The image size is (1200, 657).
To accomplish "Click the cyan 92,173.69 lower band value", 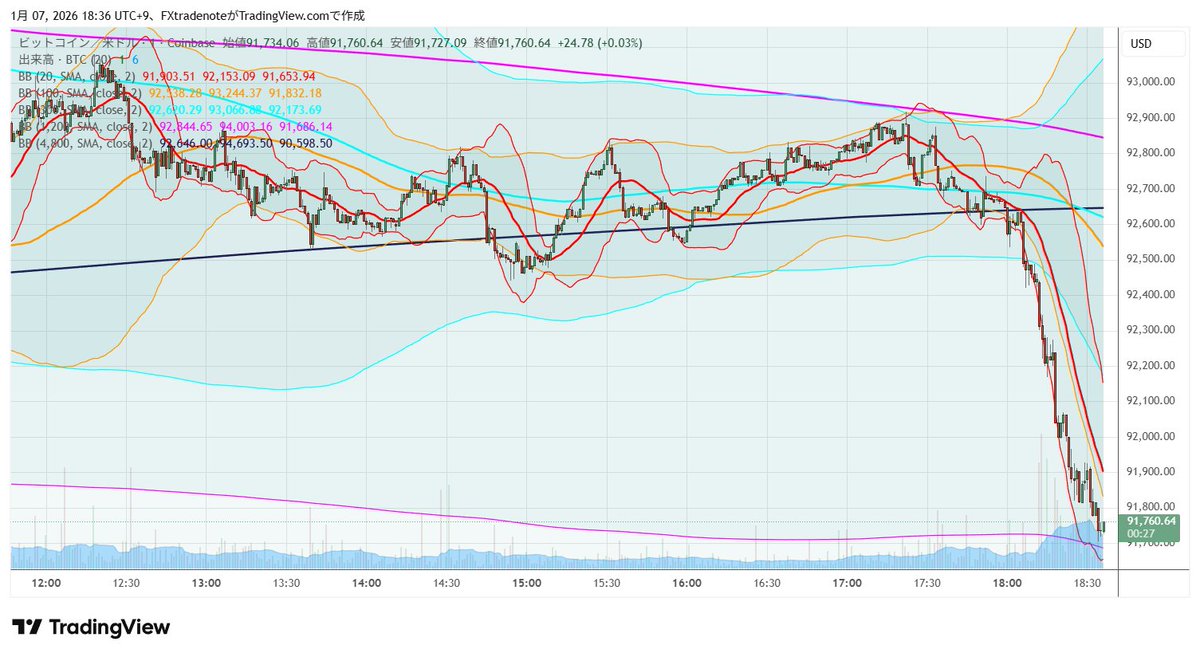I will (294, 110).
